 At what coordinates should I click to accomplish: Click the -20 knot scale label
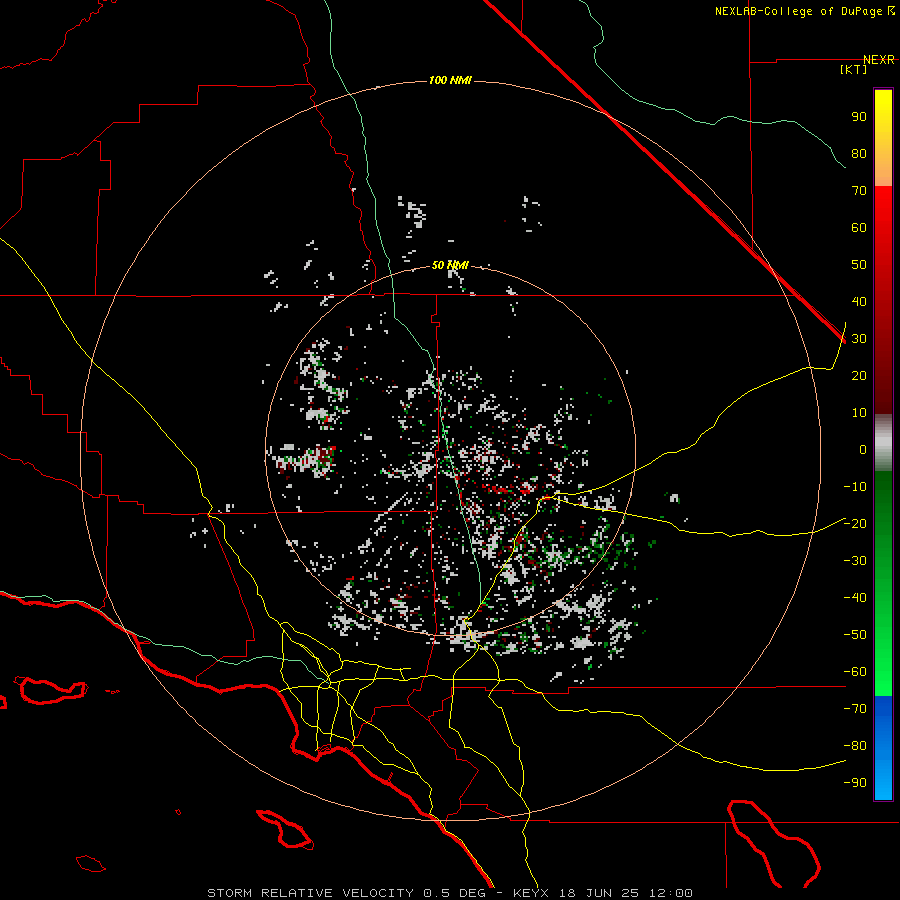pos(855,523)
